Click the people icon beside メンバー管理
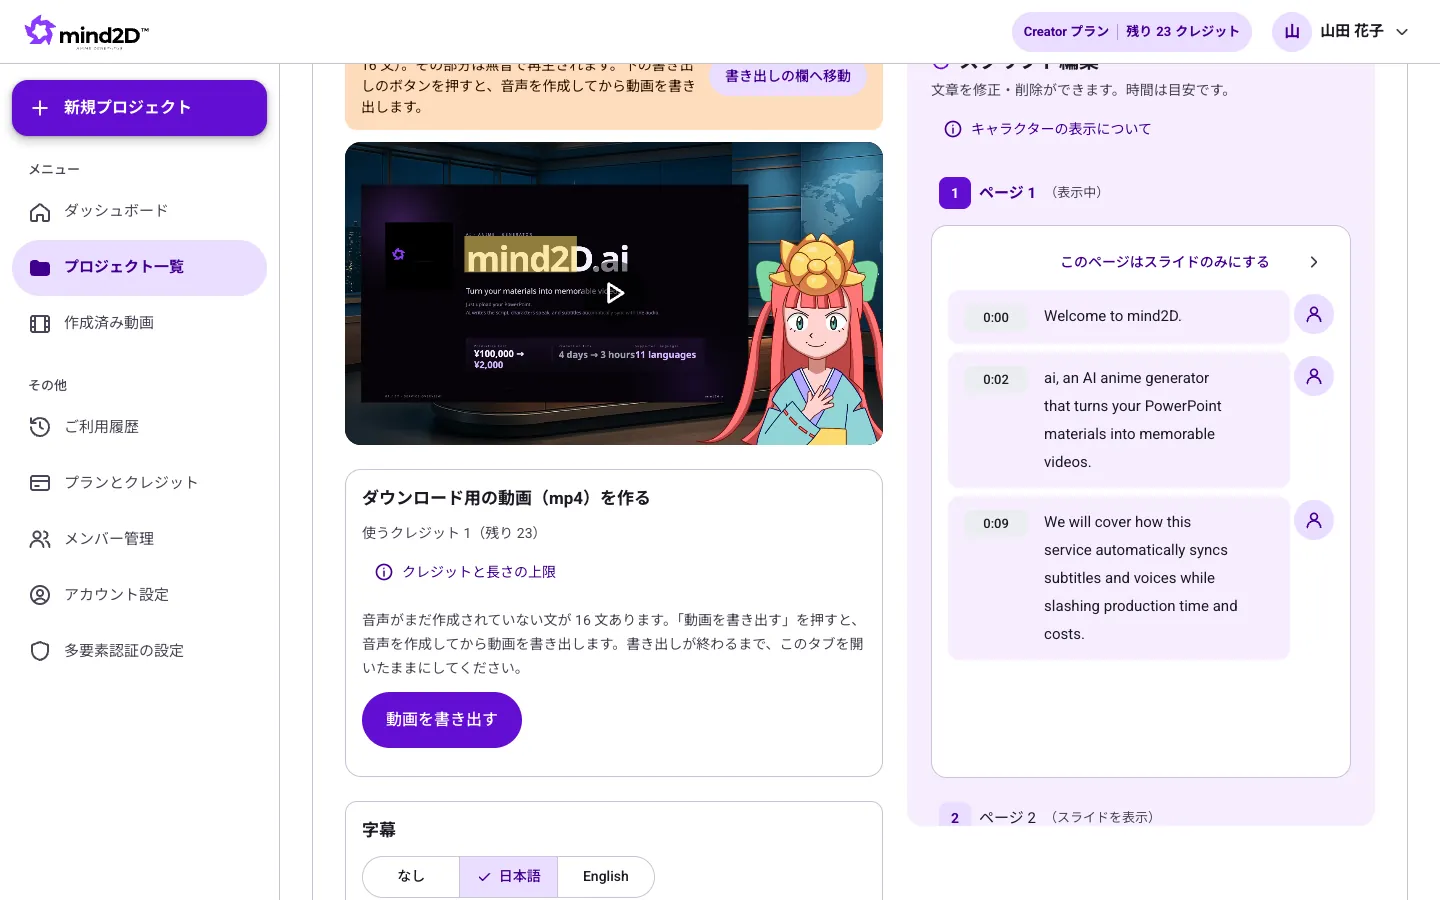The height and width of the screenshot is (900, 1440). [x=40, y=540]
